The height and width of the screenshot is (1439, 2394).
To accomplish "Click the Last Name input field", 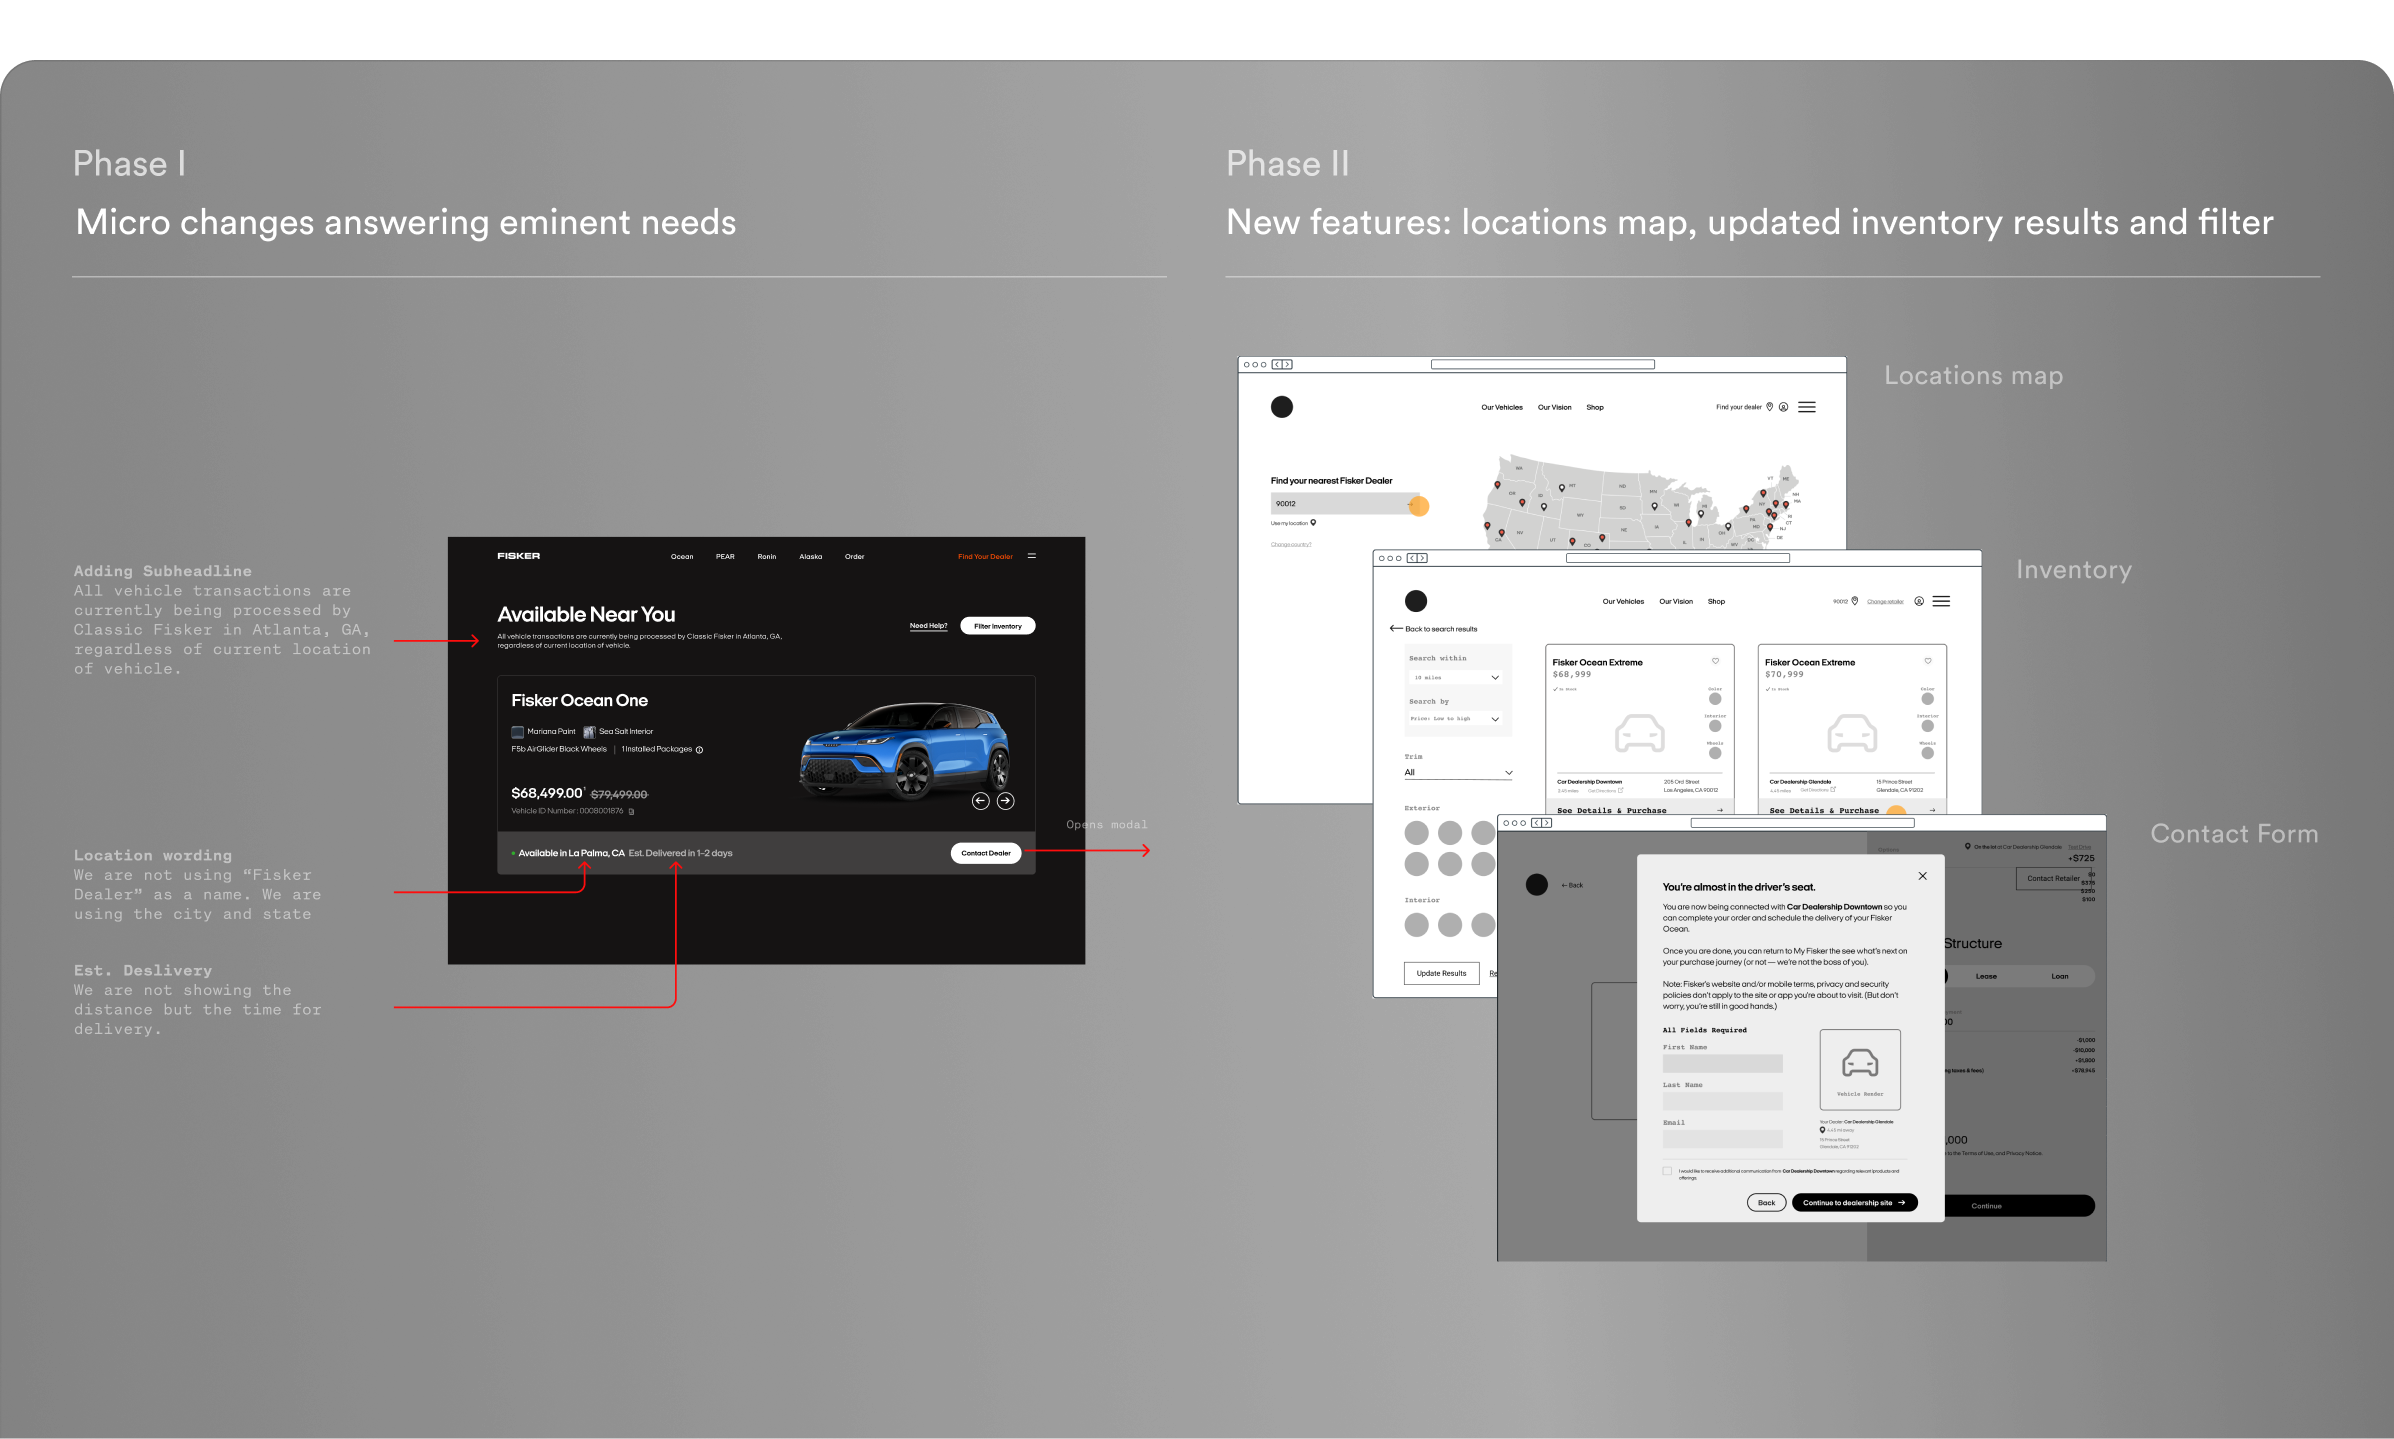I will click(1723, 1101).
